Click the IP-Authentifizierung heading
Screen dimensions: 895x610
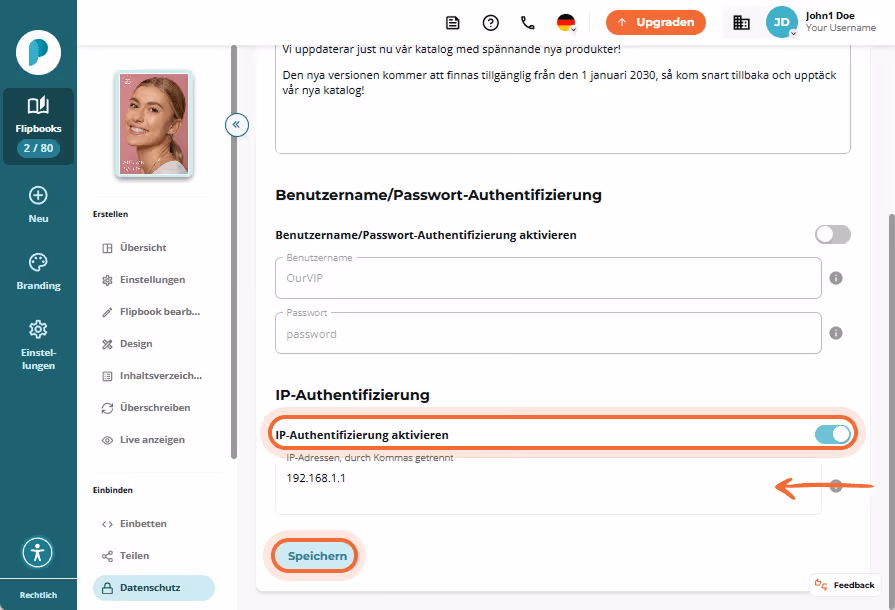pos(352,395)
